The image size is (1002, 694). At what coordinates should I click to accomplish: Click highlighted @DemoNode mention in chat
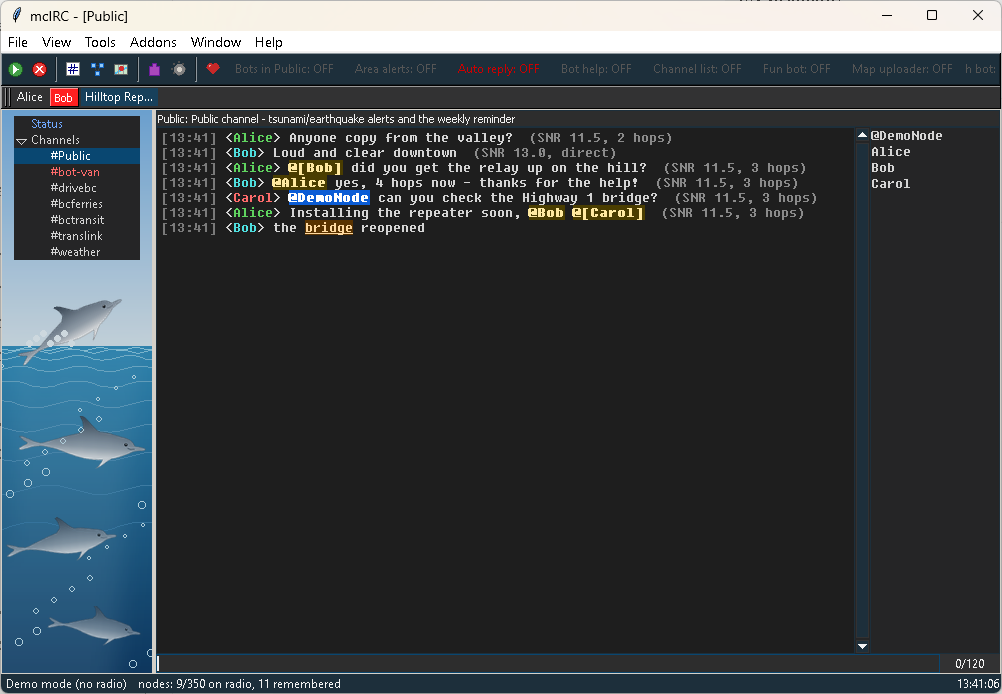point(328,197)
